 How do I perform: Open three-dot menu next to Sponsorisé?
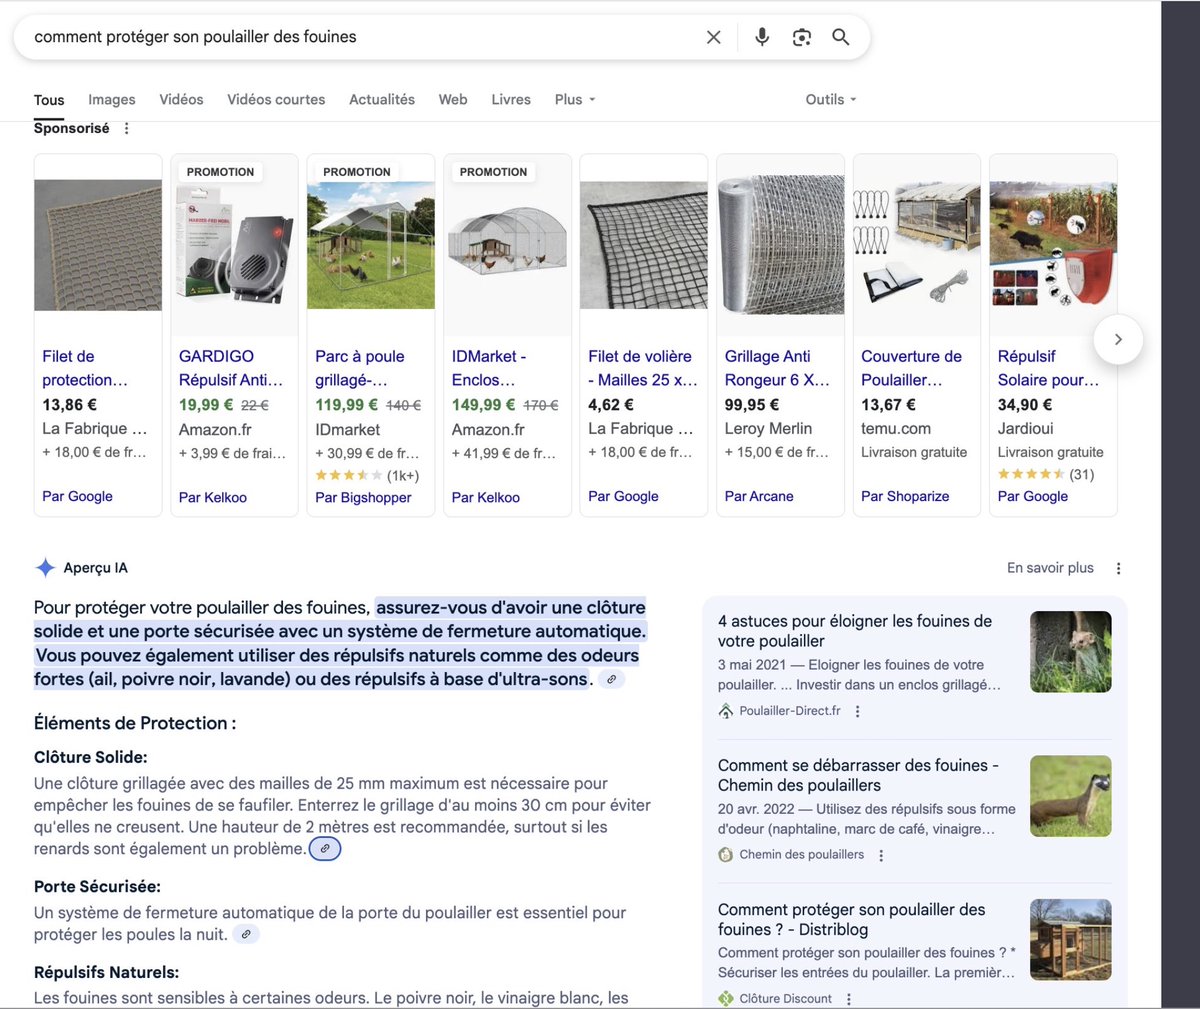point(126,128)
